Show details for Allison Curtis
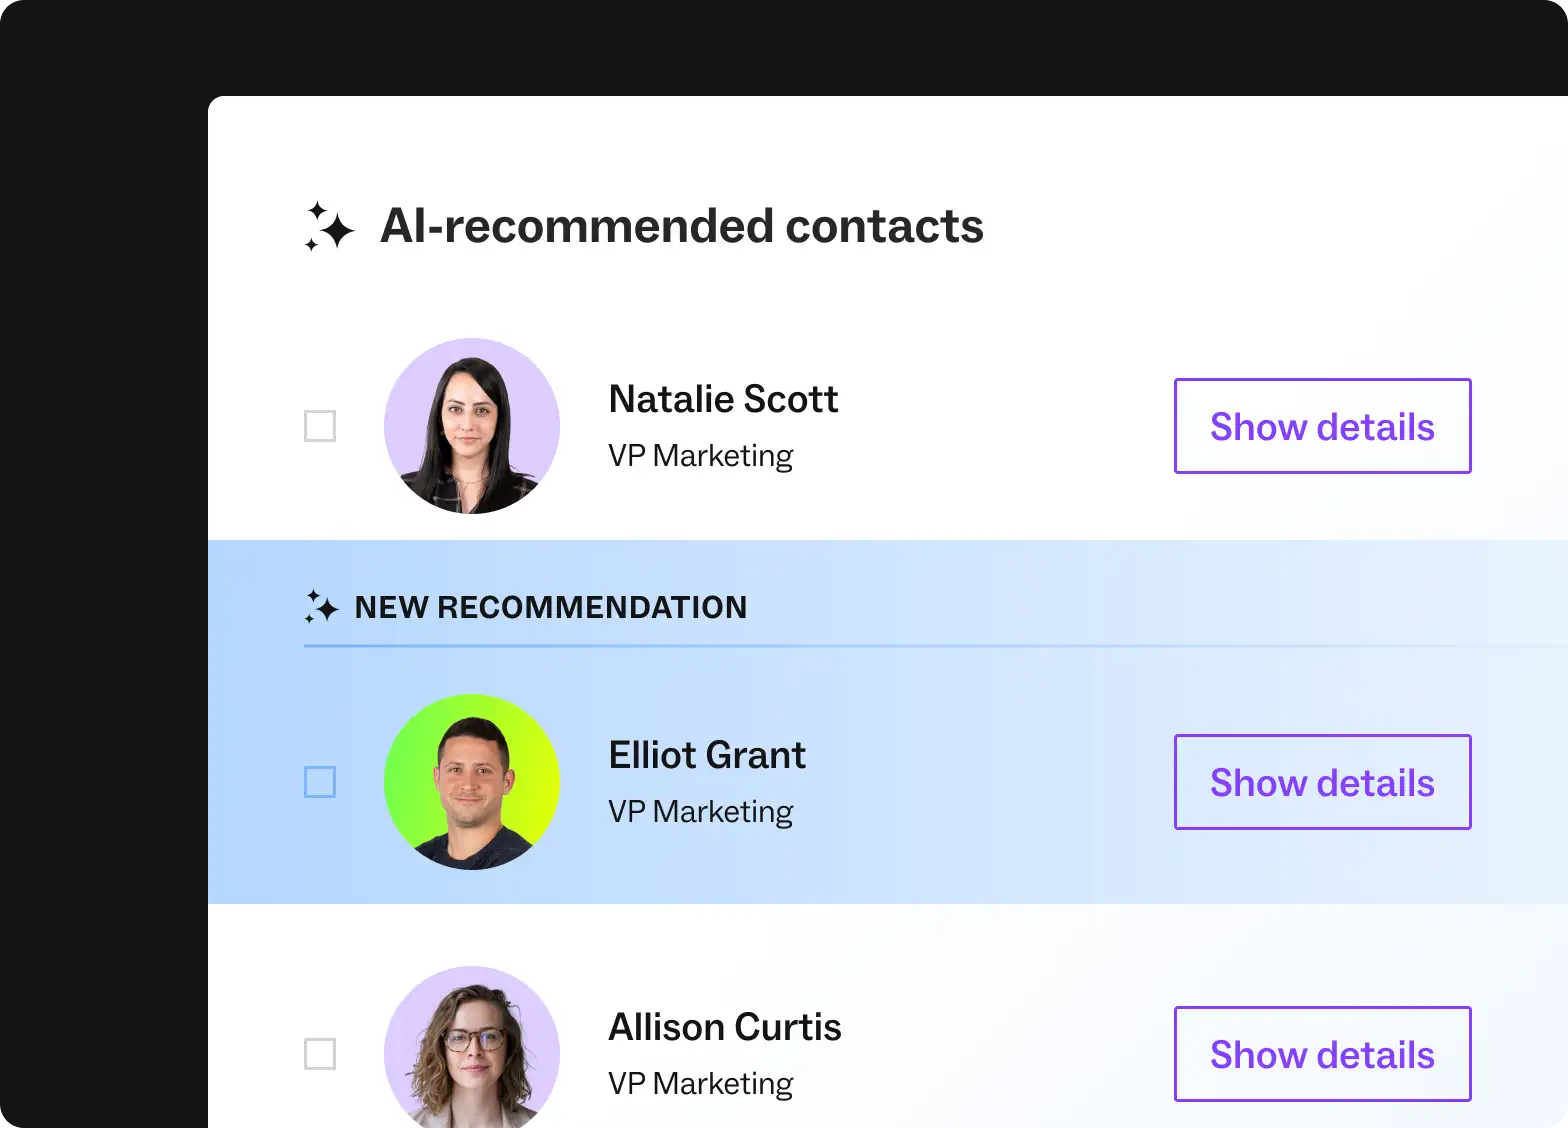Image resolution: width=1568 pixels, height=1128 pixels. (x=1322, y=1054)
